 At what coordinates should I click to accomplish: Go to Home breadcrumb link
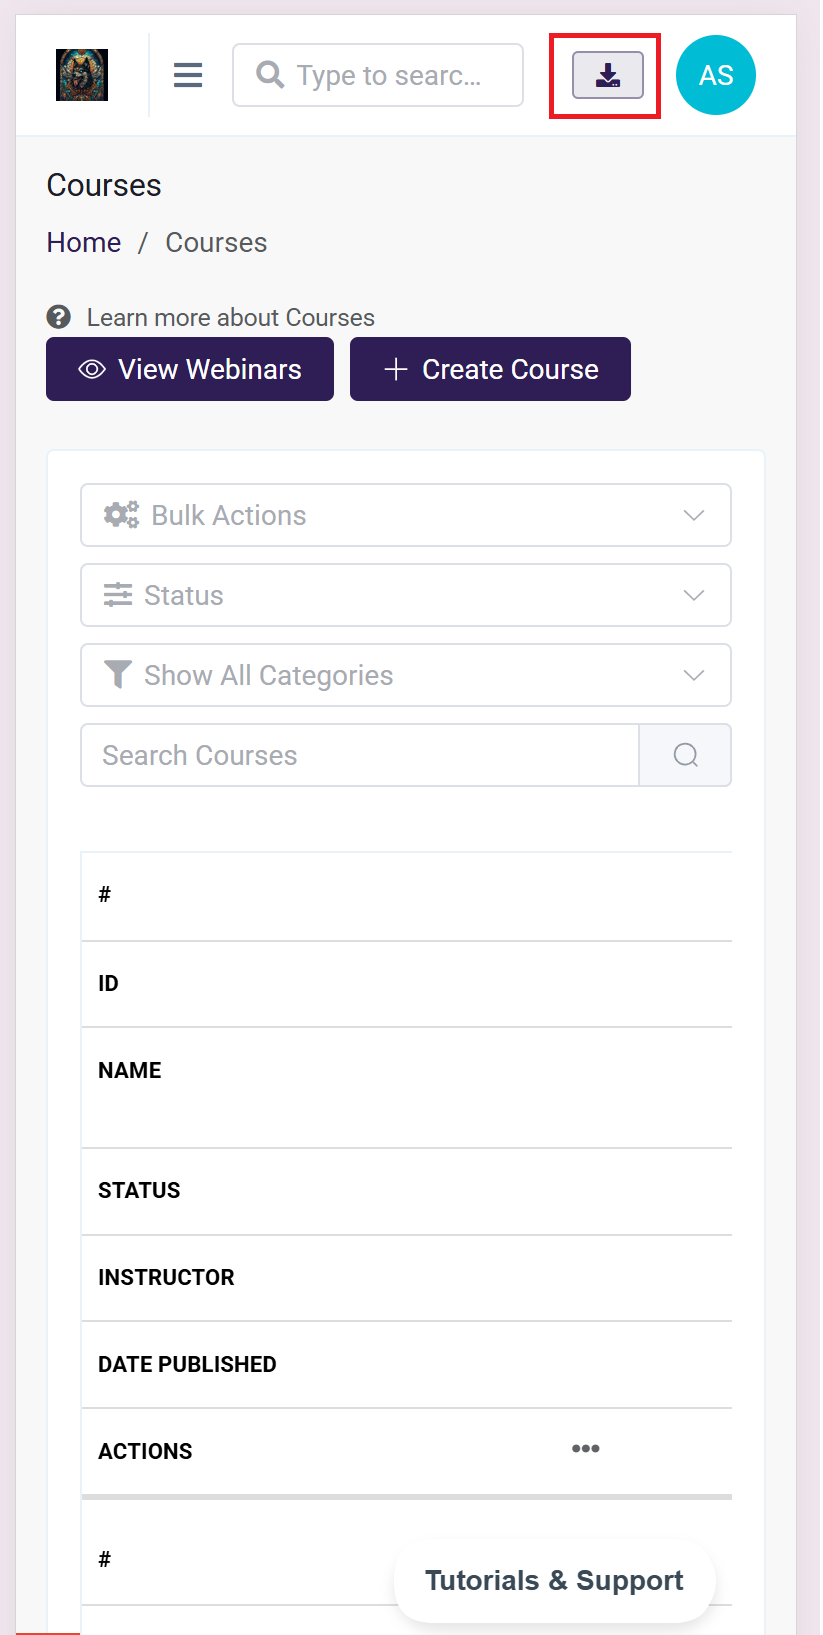[84, 243]
